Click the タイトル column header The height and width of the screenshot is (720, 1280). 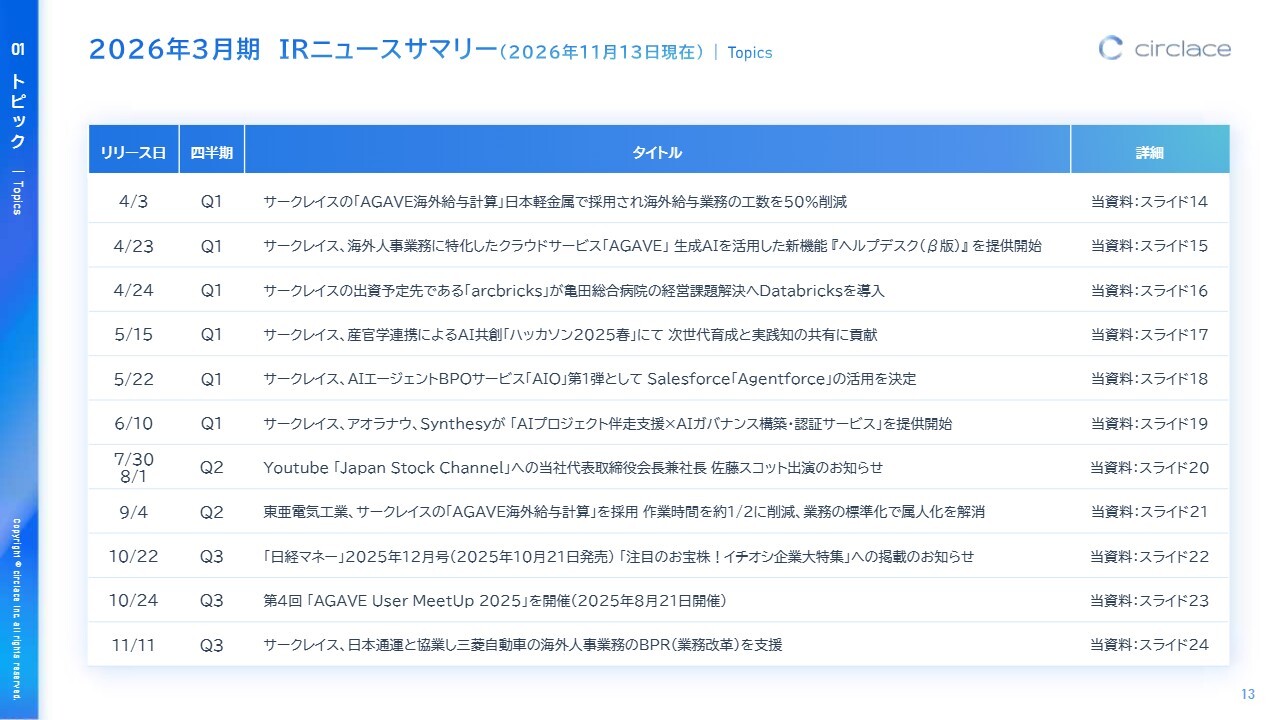(657, 153)
